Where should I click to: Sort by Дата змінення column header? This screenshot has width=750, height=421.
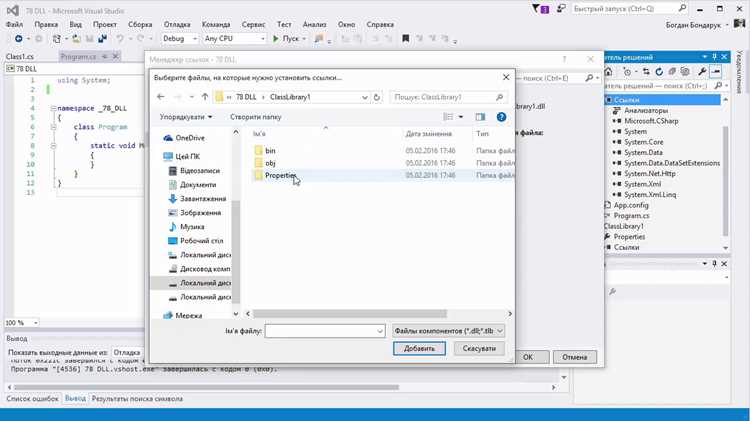click(x=429, y=134)
